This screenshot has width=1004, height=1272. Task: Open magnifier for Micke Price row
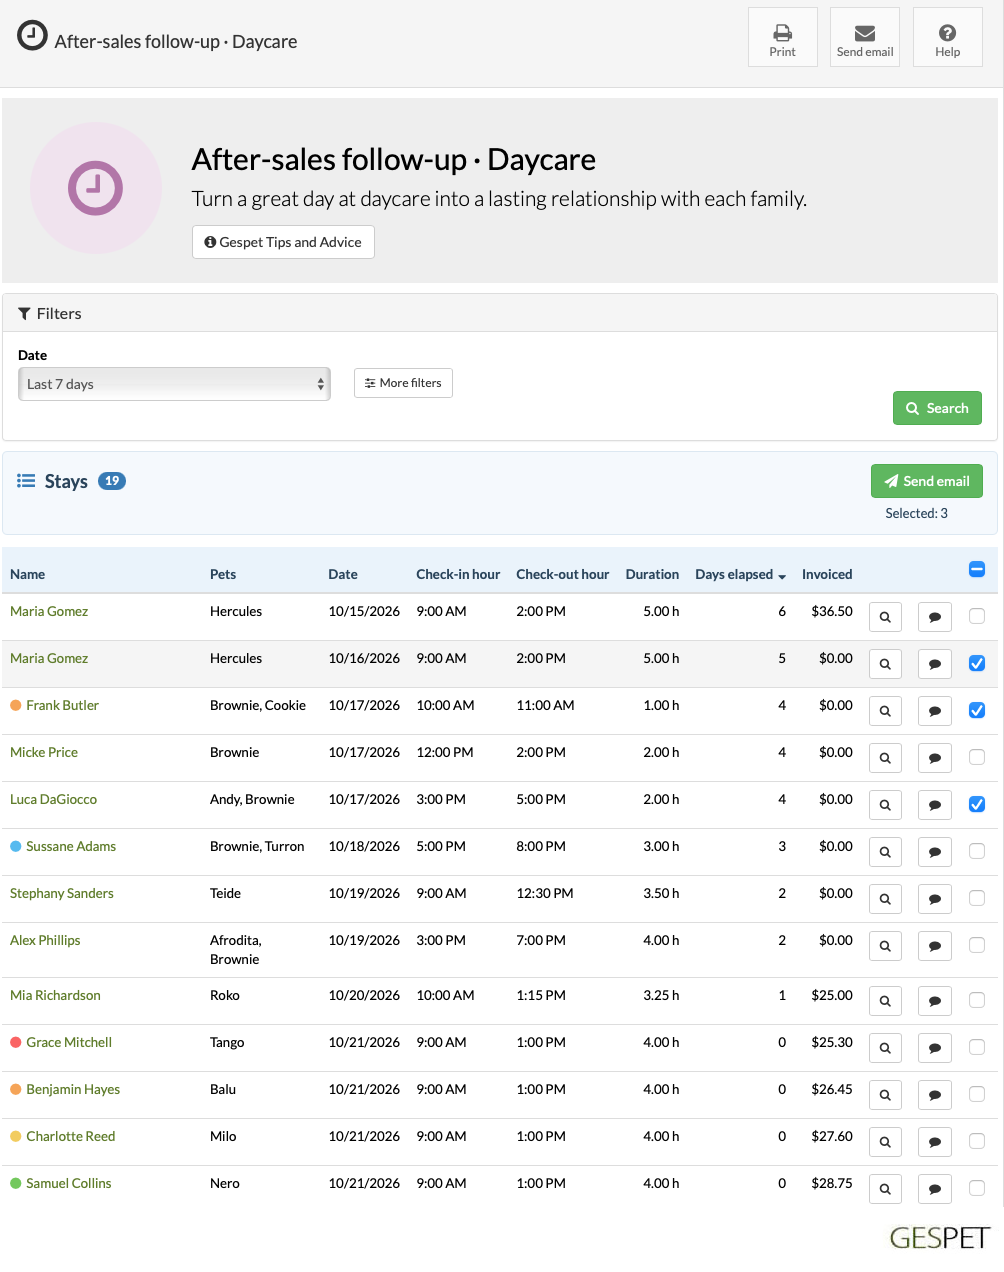pos(885,758)
